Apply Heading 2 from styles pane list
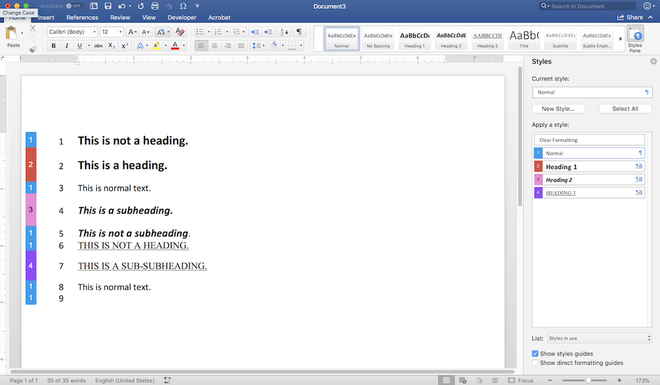This screenshot has height=385, width=660. pos(589,180)
